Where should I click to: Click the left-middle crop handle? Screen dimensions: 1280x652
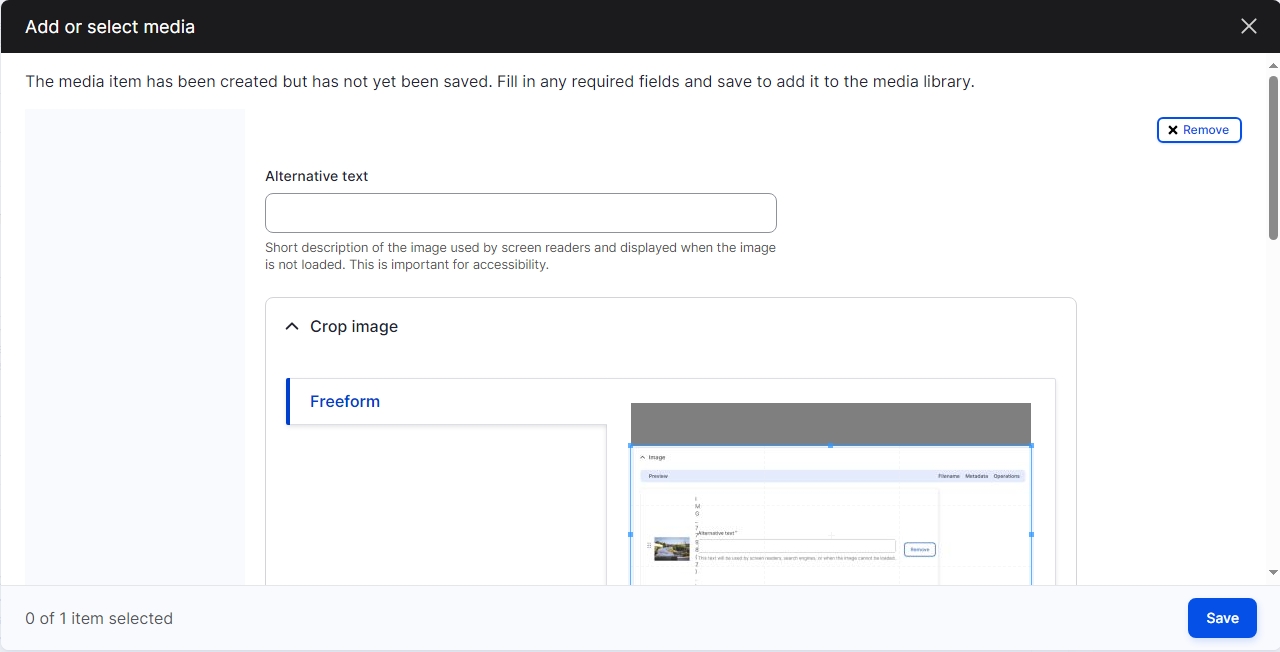(x=630, y=534)
